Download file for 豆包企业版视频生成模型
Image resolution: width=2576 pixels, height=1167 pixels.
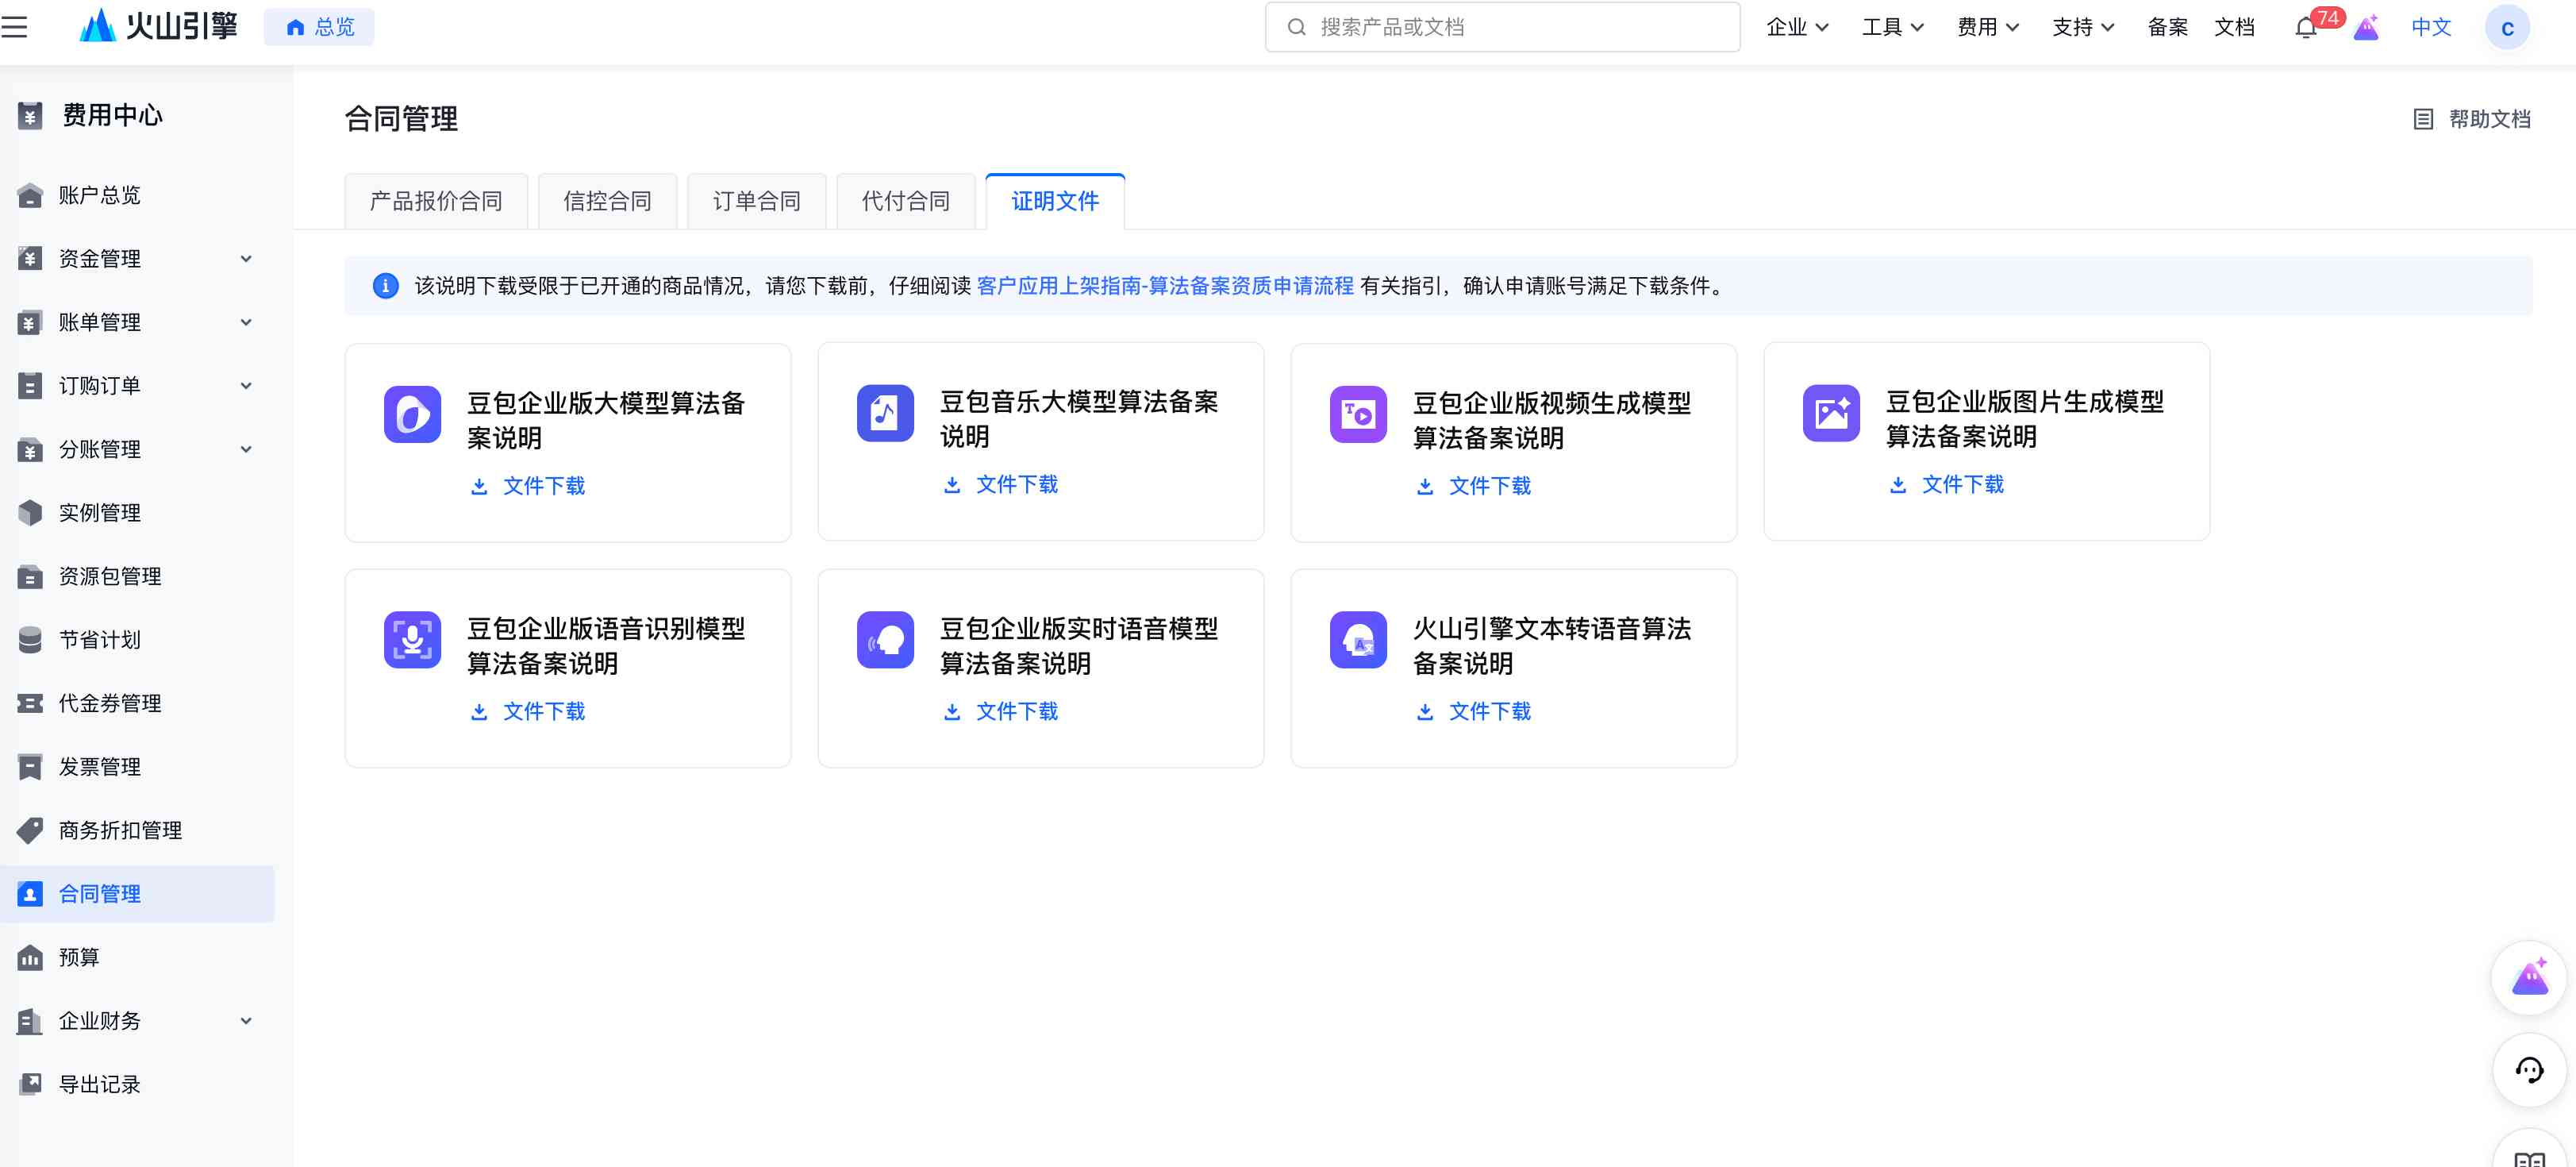tap(1473, 487)
